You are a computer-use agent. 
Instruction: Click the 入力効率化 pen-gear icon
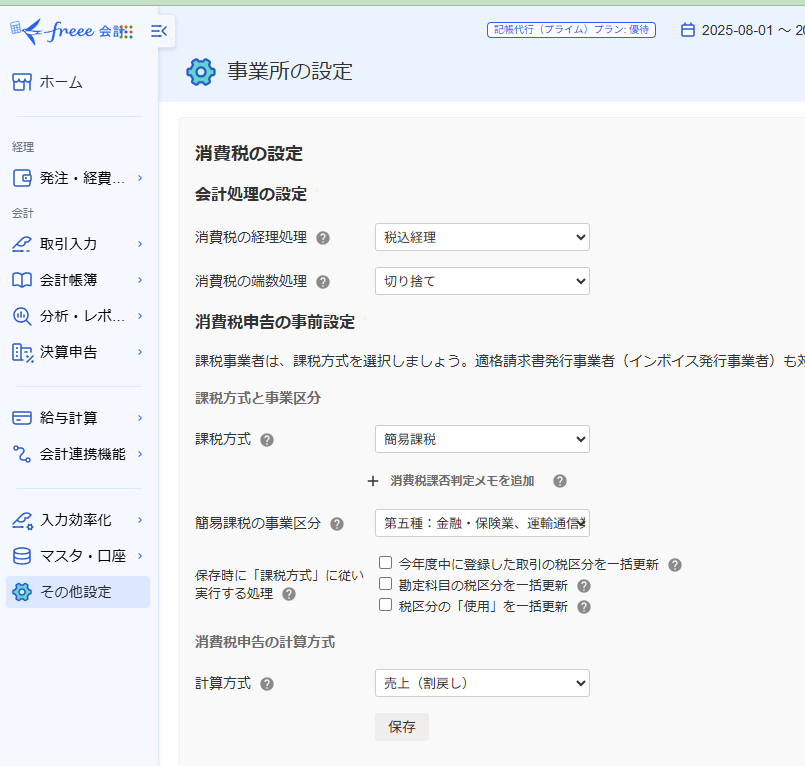[22, 520]
